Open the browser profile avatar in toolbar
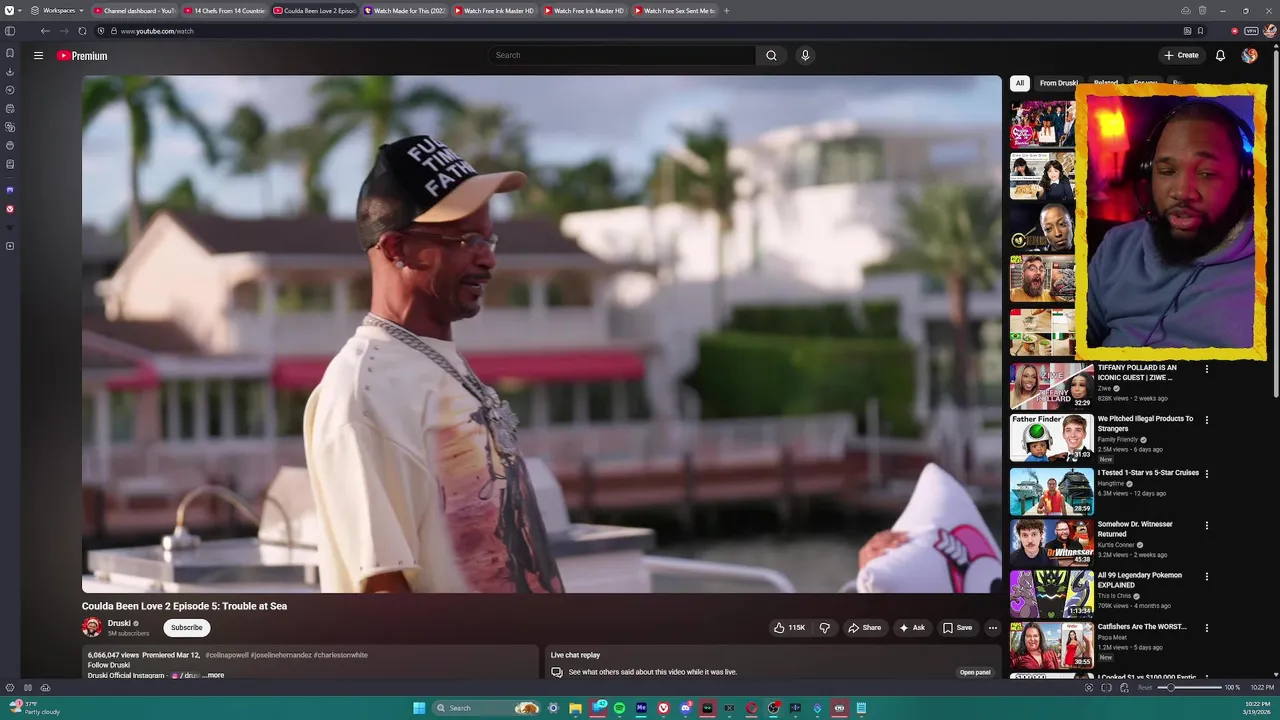 click(x=1270, y=31)
